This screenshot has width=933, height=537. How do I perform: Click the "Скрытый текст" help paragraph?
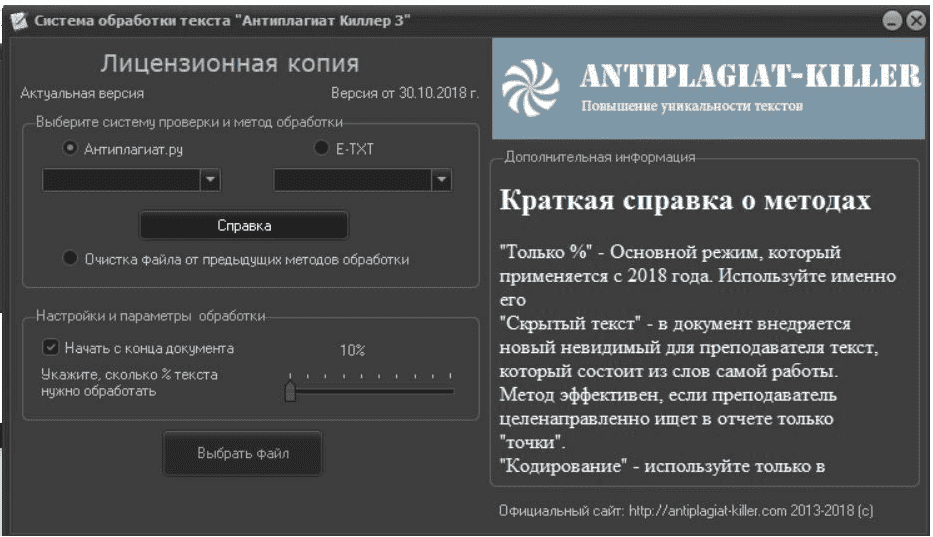[688, 383]
